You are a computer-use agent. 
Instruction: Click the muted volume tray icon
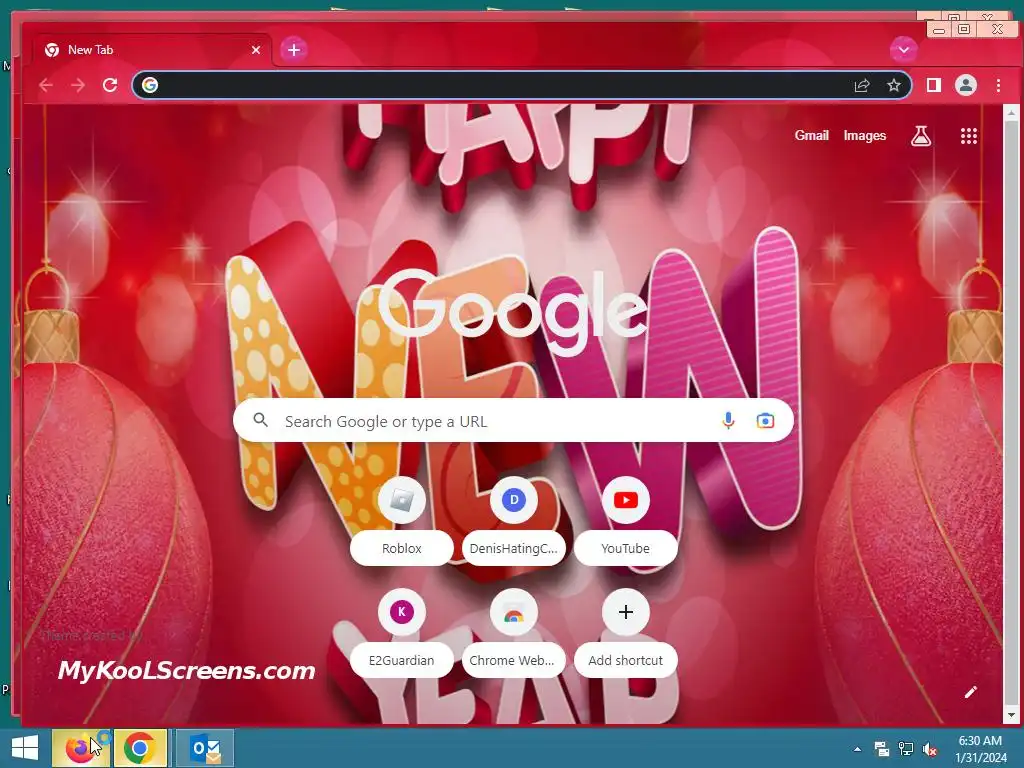pyautogui.click(x=930, y=749)
